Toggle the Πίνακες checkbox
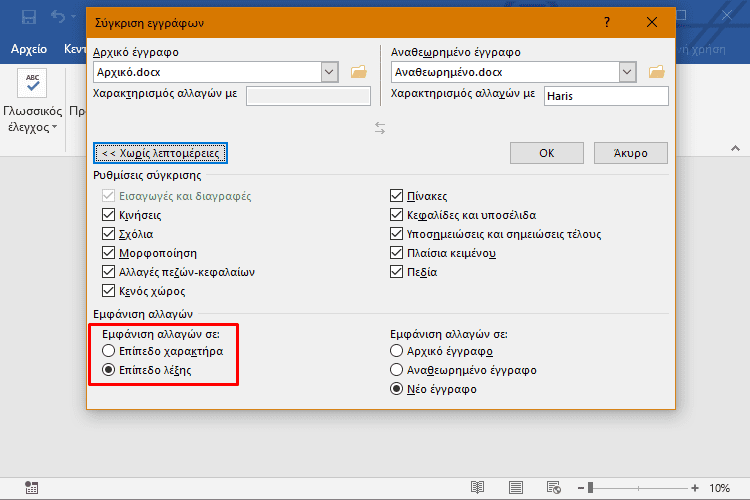This screenshot has width=750, height=500. point(397,196)
